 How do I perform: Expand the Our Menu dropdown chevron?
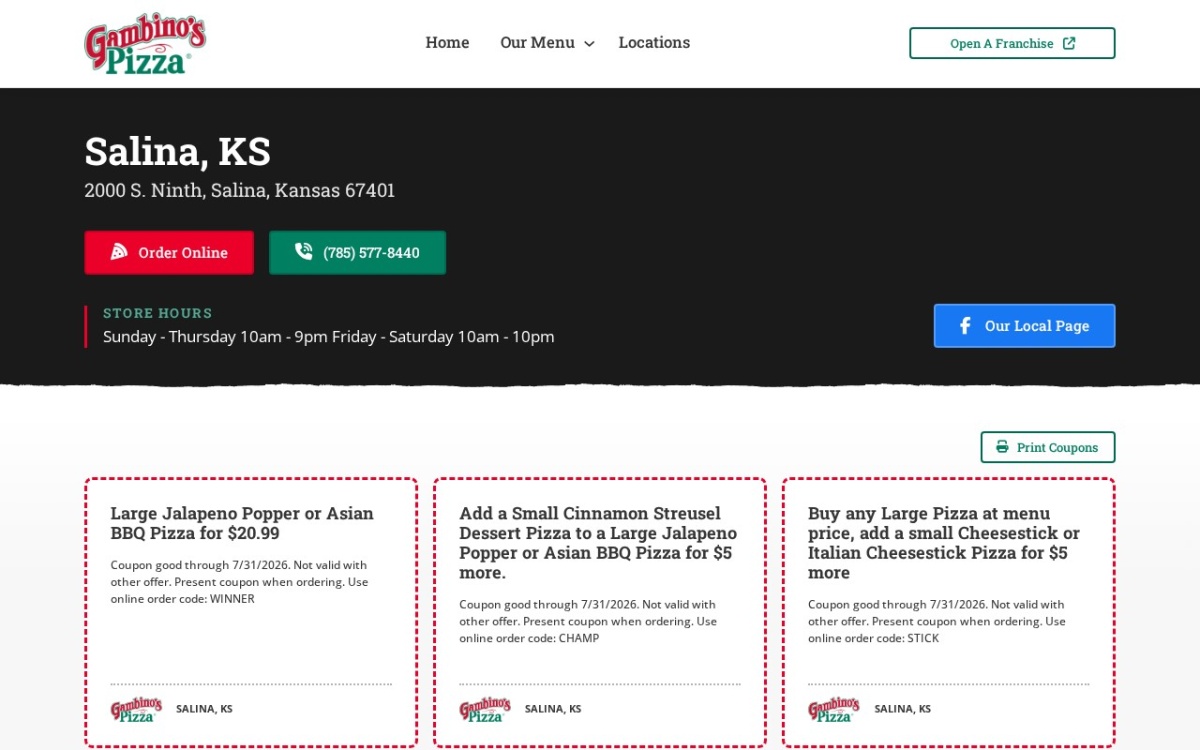[x=589, y=44]
